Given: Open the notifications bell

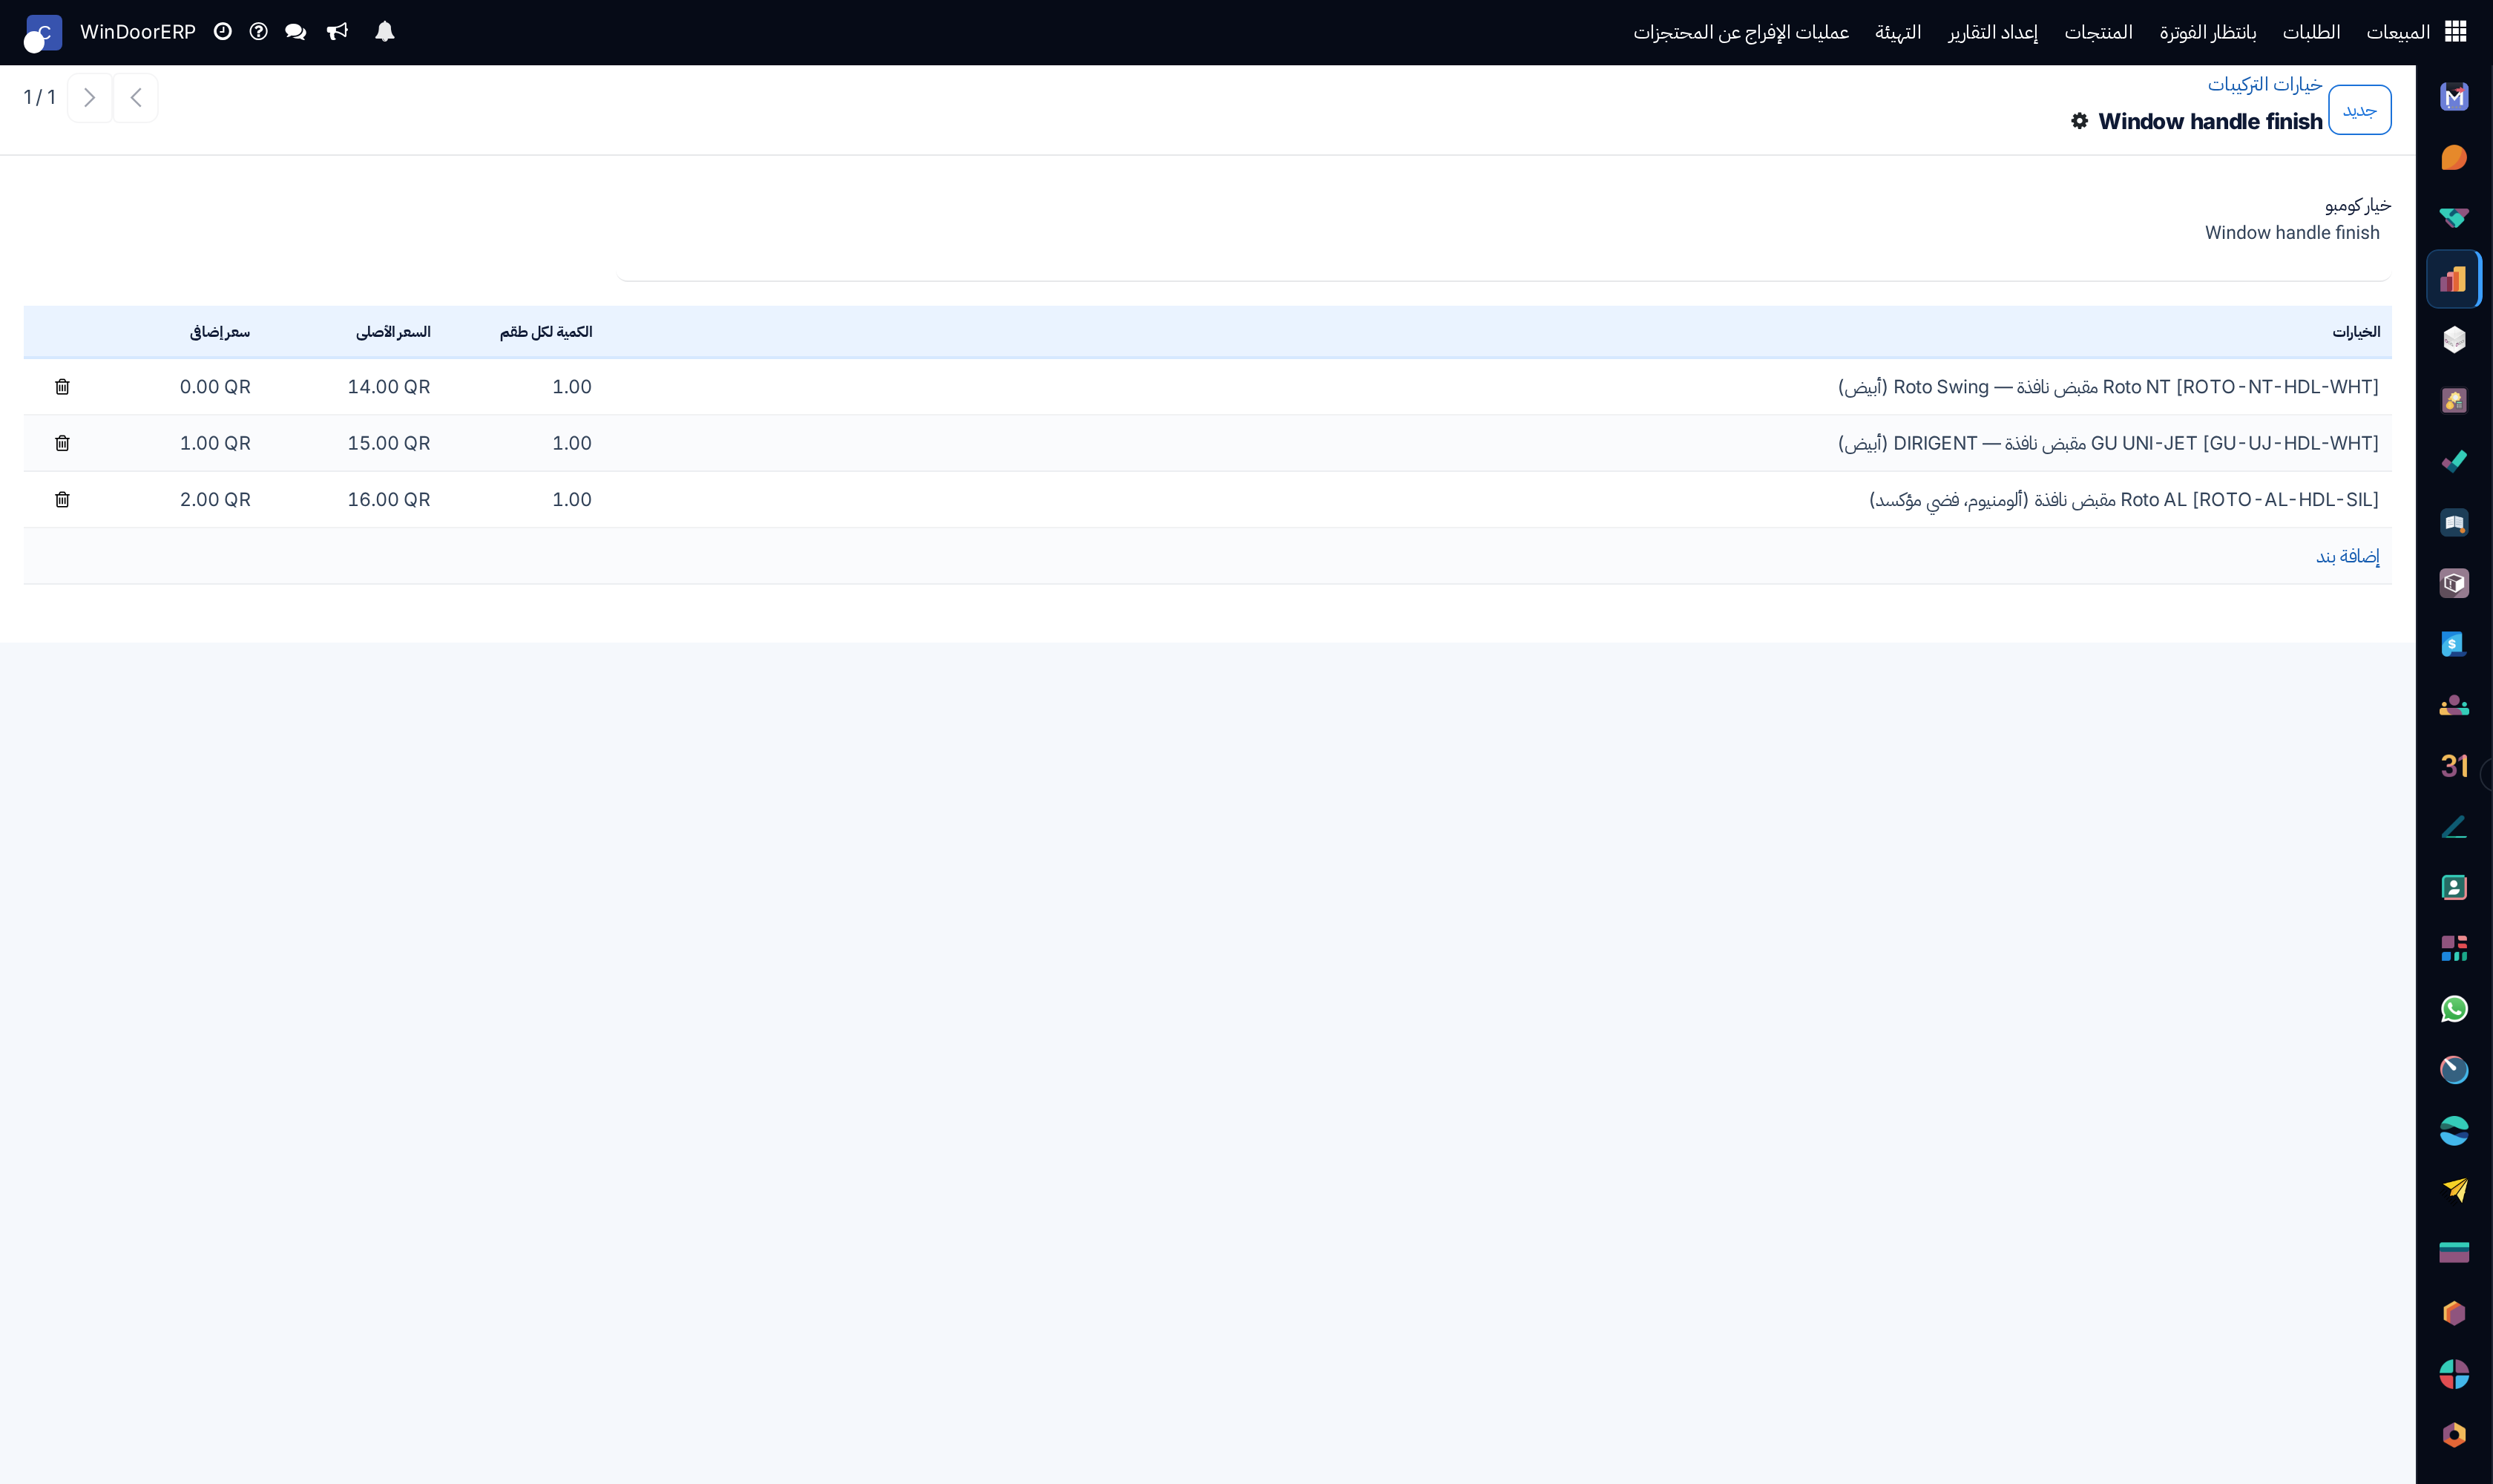Looking at the screenshot, I should point(385,32).
